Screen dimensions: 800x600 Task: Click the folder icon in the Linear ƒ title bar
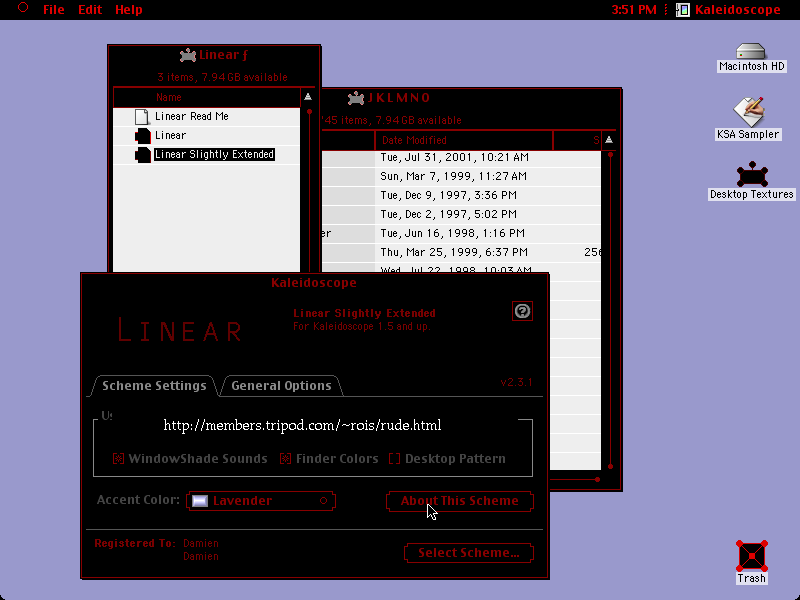[x=188, y=55]
